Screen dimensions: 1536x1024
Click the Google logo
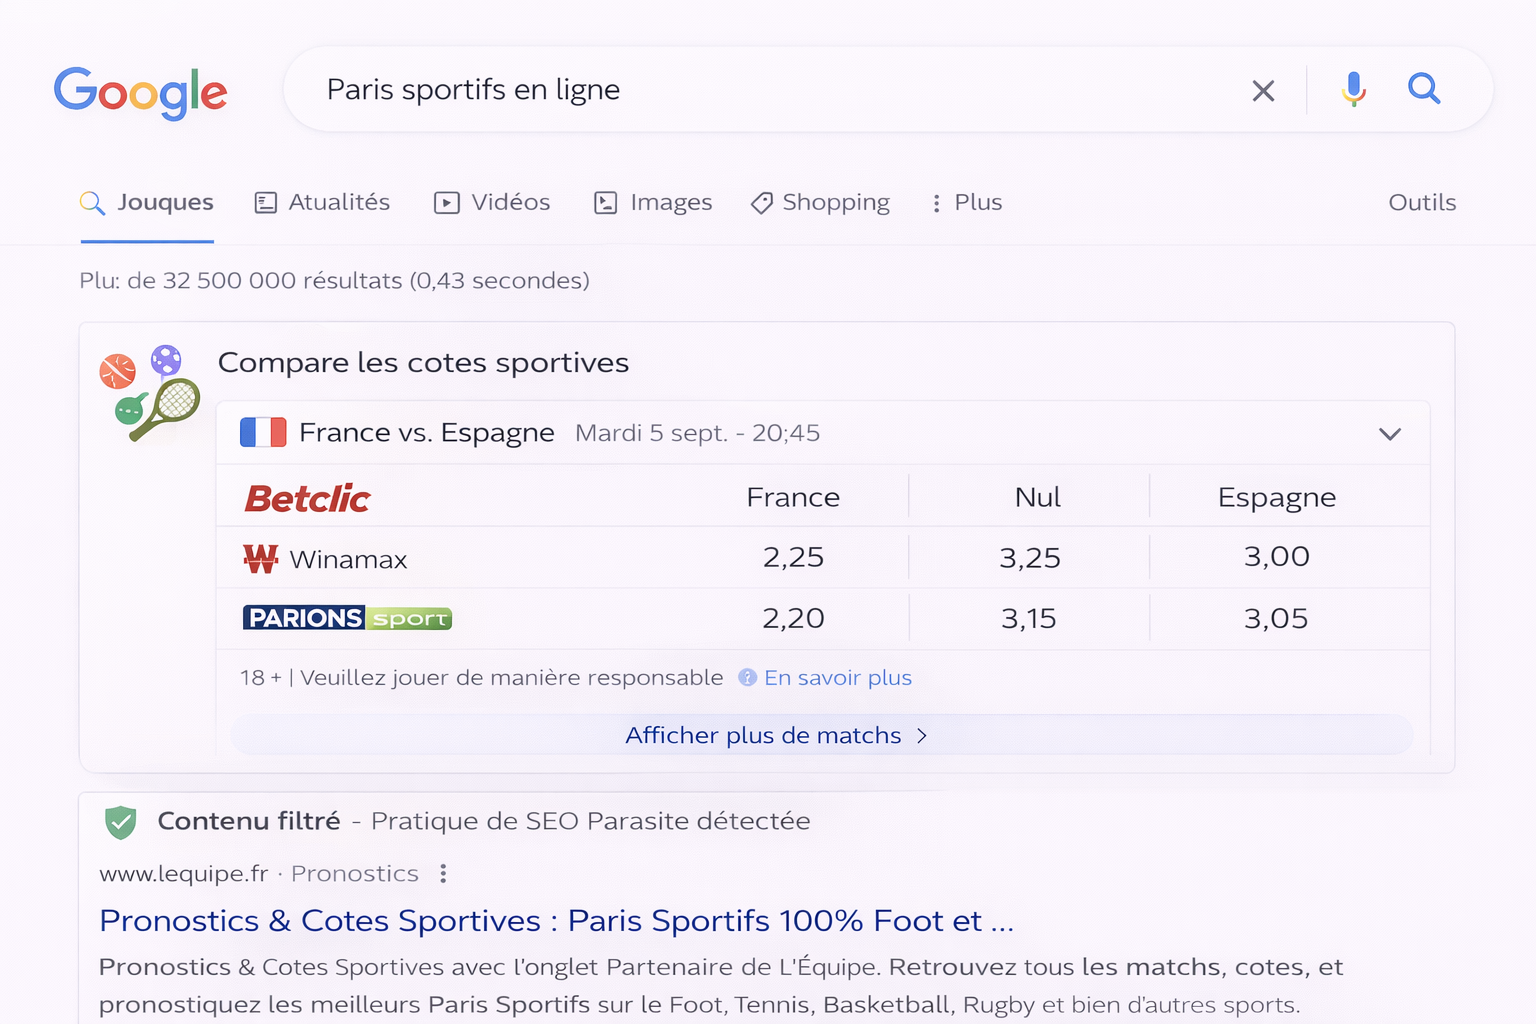point(140,92)
